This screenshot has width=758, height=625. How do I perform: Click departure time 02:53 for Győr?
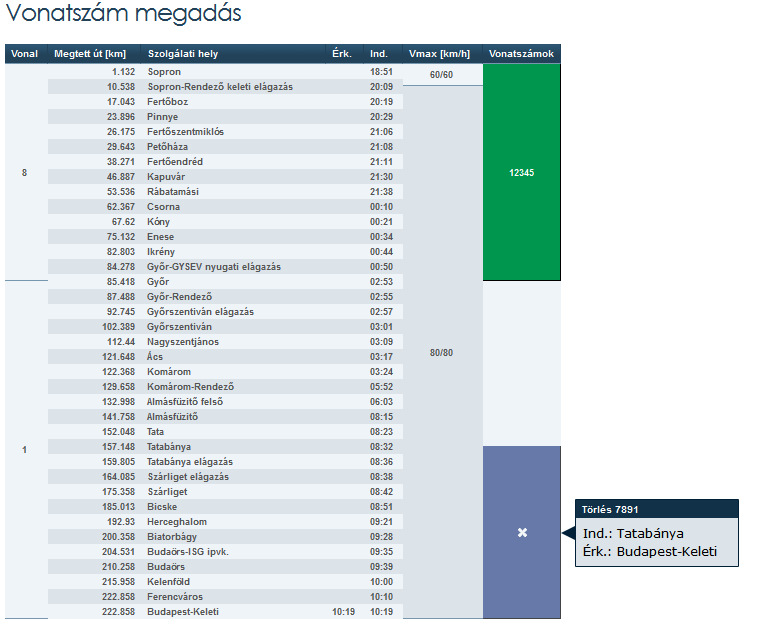(381, 281)
